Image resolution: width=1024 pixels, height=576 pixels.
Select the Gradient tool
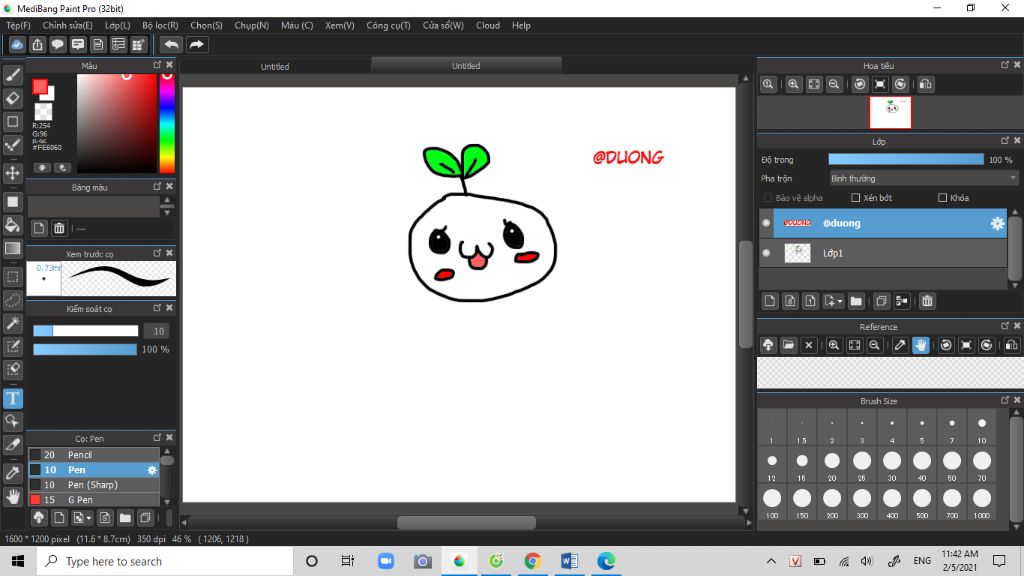click(x=12, y=248)
